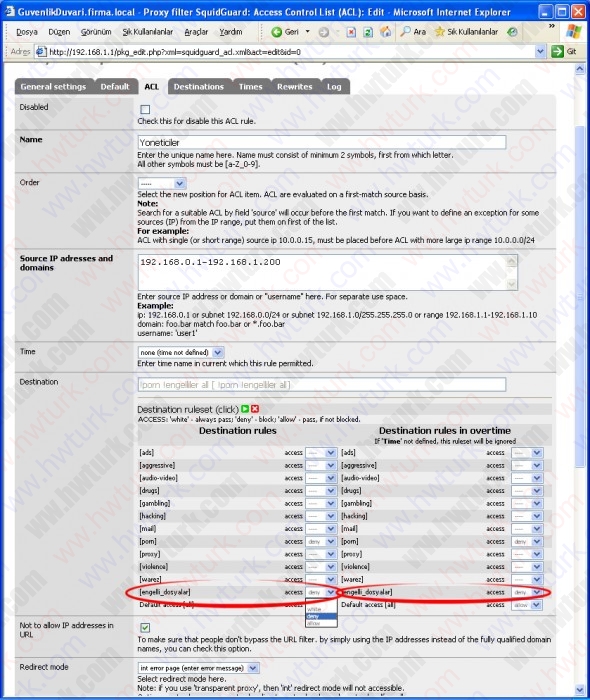This screenshot has height=700, width=590.
Task: Open the Redirect mode dropdown
Action: point(199,668)
